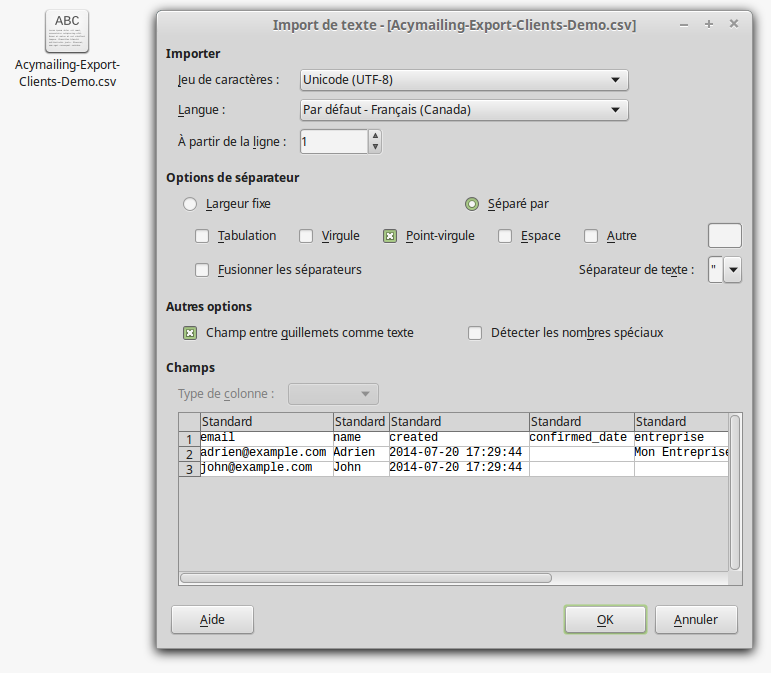Select the Standard header above the created column

(x=459, y=422)
